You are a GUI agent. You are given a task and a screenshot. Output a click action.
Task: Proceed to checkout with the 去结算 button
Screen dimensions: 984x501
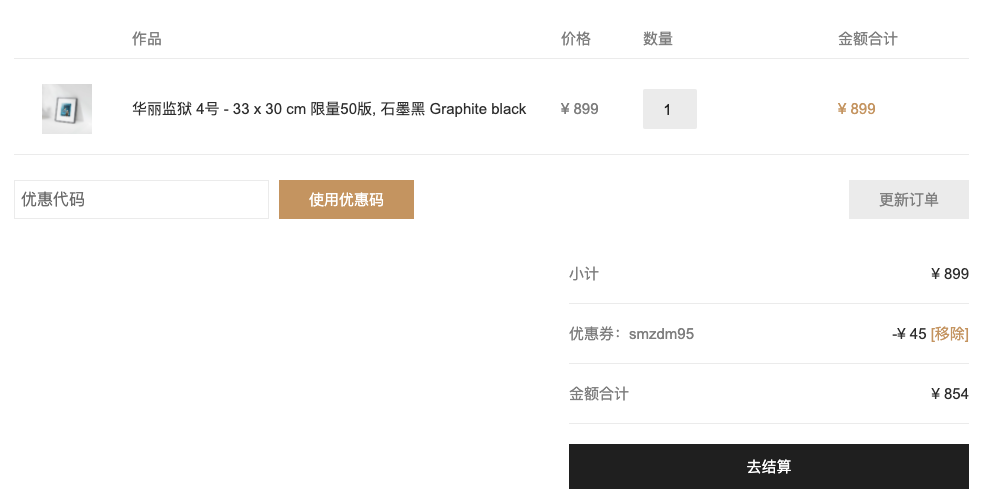(769, 466)
